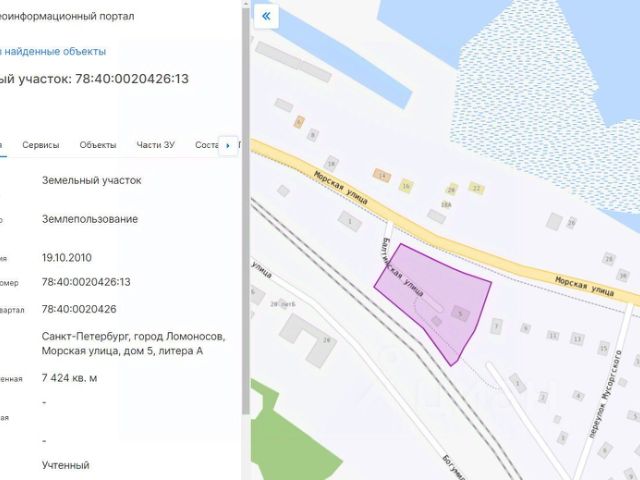The height and width of the screenshot is (480, 640).
Task: Collapse the side panel with double-chevron icon
Action: [266, 16]
